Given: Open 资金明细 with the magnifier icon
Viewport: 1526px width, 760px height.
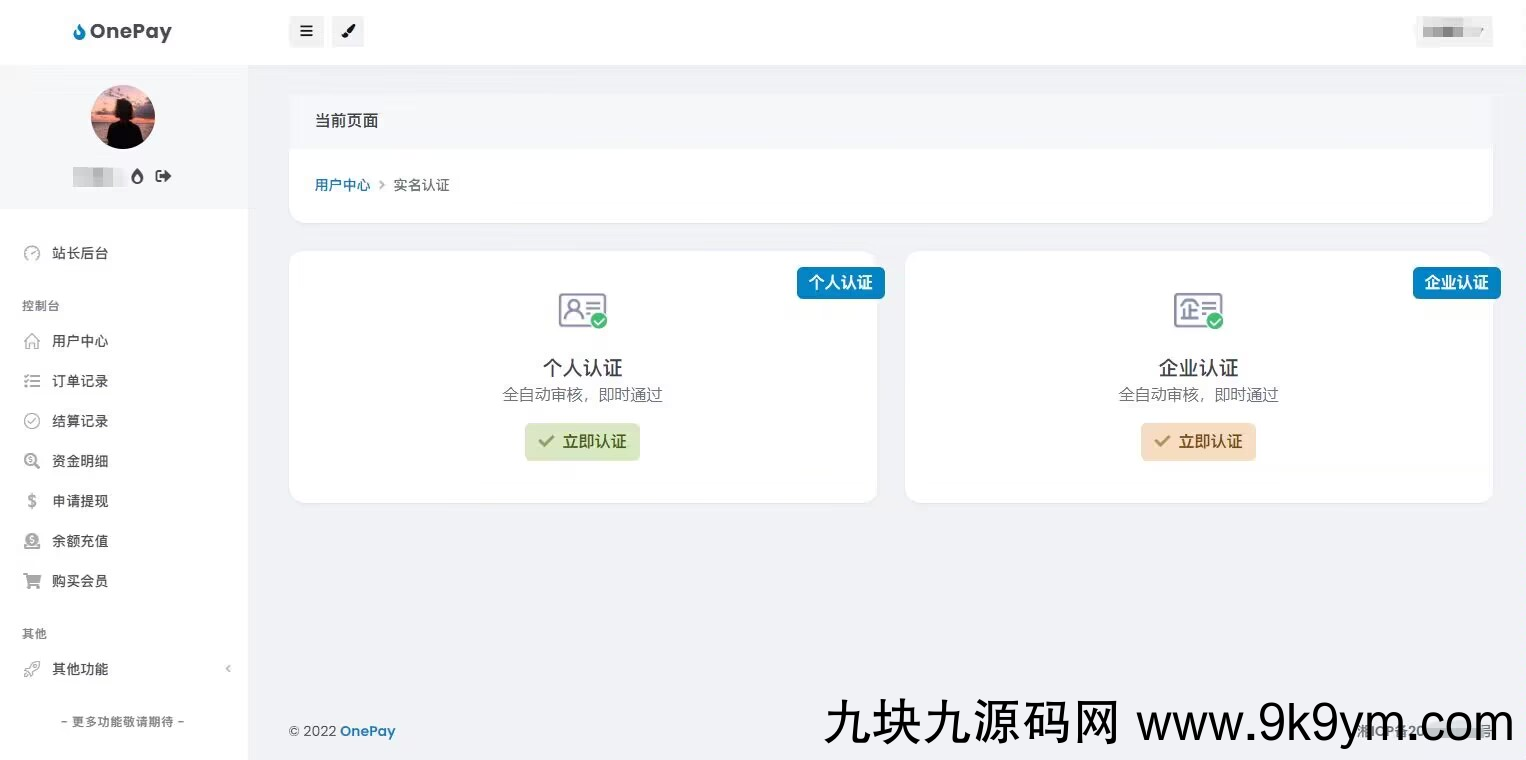Looking at the screenshot, I should (x=33, y=461).
